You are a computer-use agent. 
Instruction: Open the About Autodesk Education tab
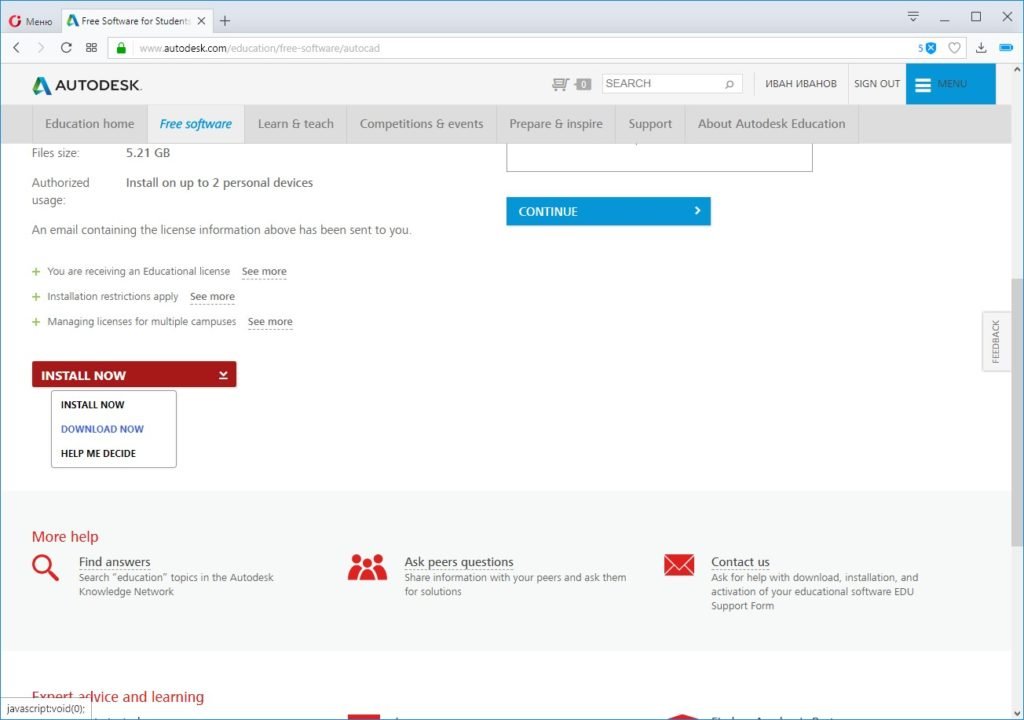click(771, 123)
